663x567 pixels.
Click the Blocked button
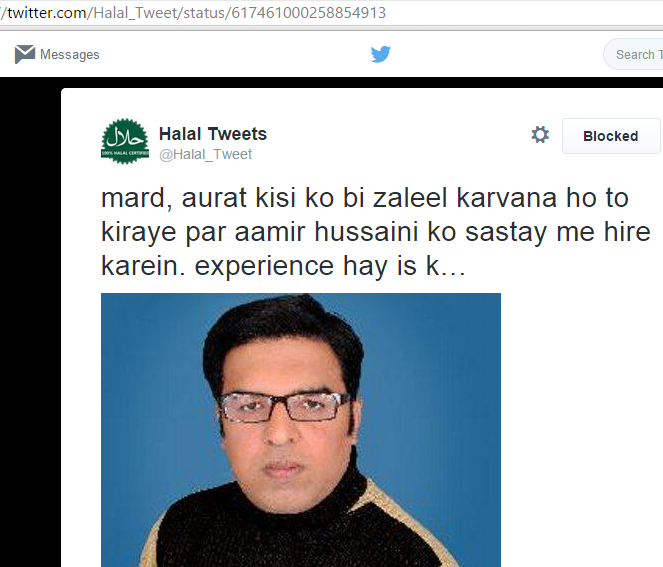[611, 136]
